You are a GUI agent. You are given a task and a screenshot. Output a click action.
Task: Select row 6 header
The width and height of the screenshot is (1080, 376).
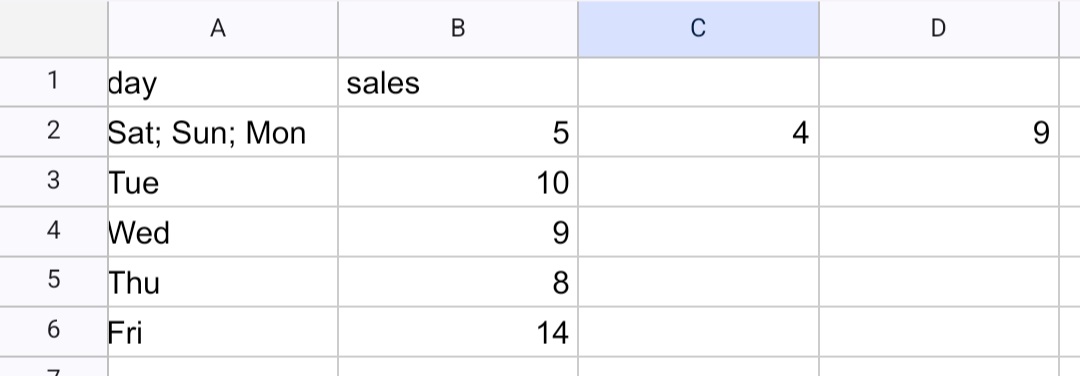click(54, 332)
